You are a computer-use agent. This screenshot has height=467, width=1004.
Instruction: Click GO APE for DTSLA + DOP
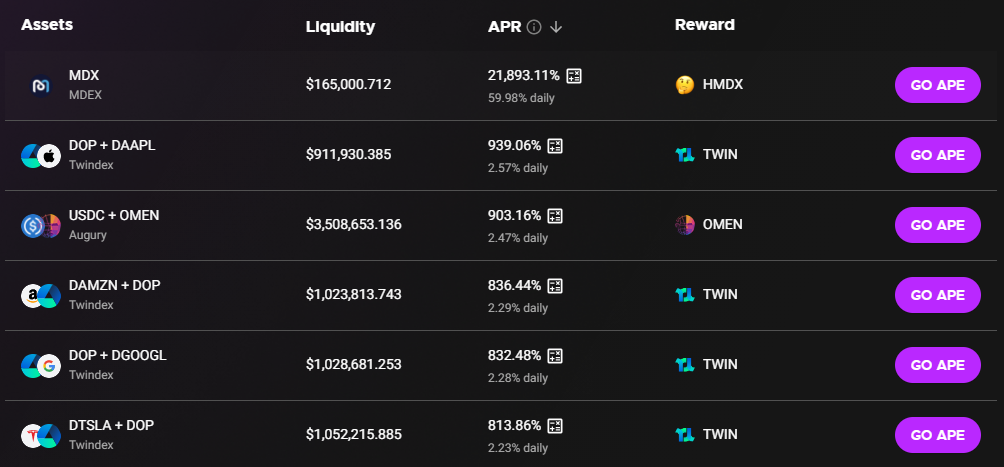(x=937, y=435)
